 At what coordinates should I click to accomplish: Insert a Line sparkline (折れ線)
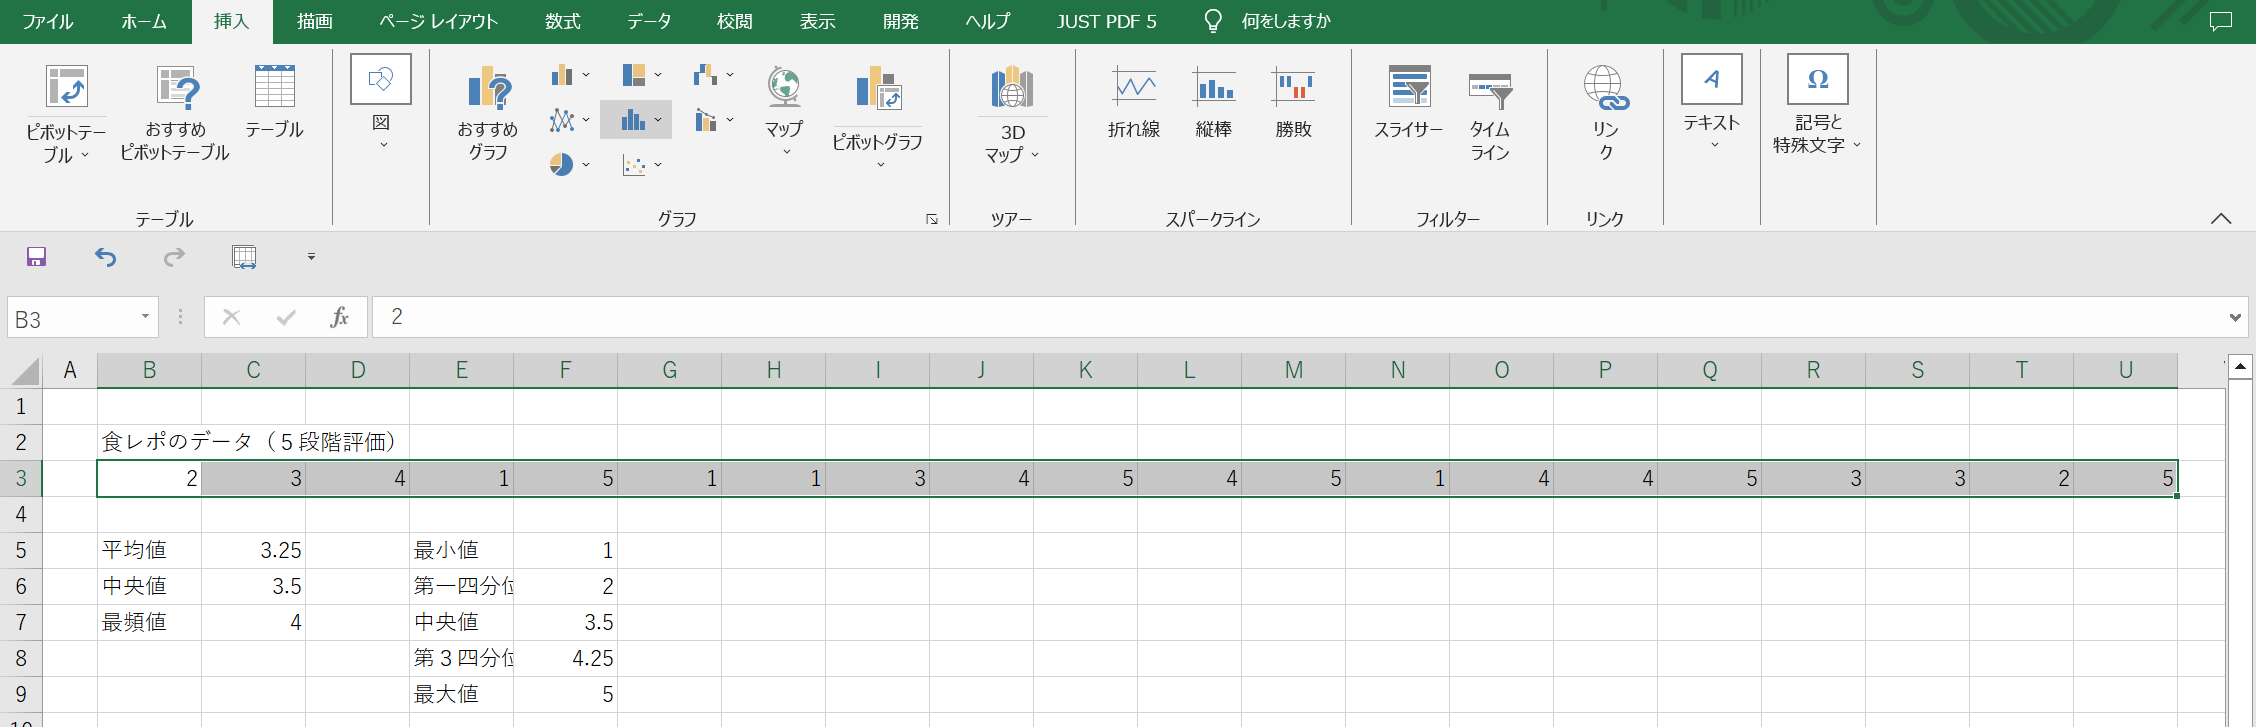click(1134, 102)
